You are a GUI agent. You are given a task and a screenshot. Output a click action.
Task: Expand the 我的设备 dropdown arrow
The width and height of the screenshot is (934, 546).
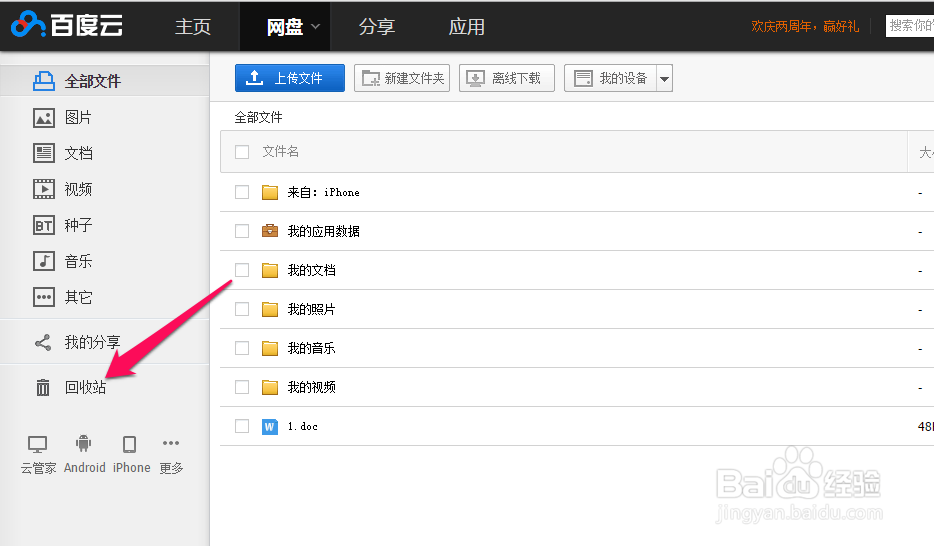tap(664, 79)
